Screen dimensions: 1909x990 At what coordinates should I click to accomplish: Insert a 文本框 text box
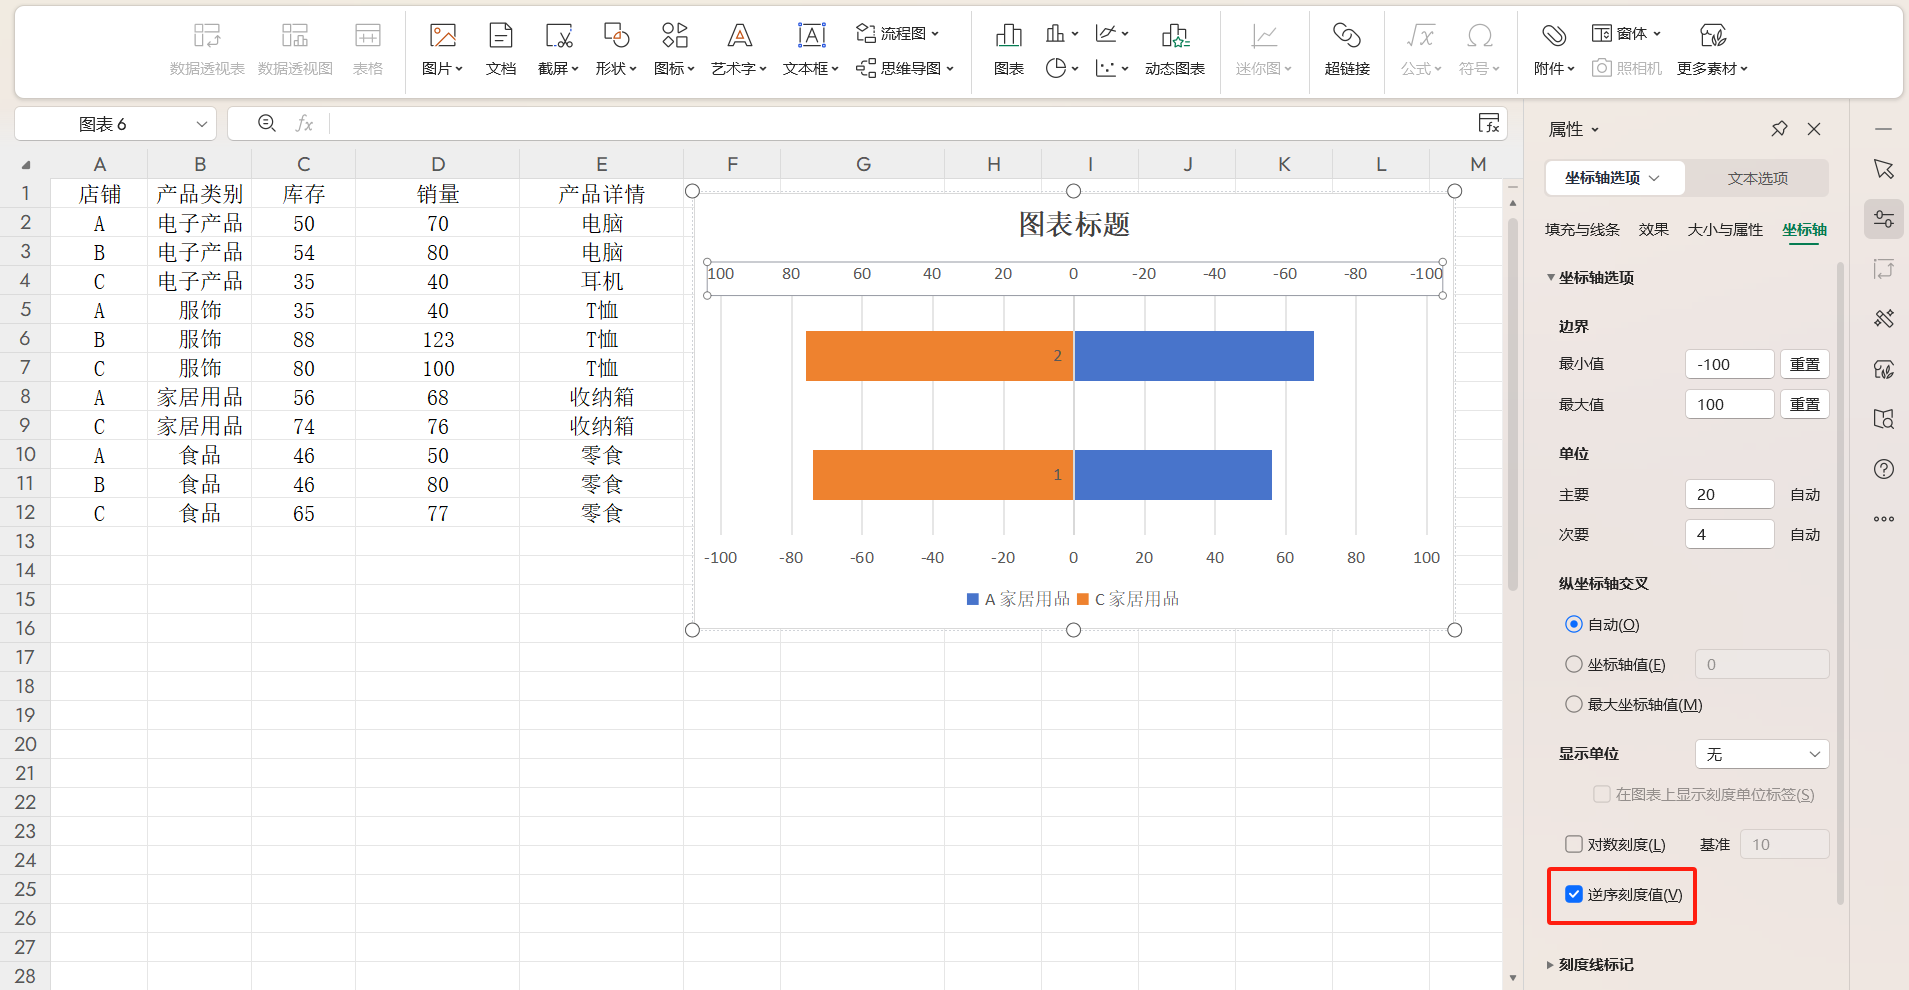[811, 37]
